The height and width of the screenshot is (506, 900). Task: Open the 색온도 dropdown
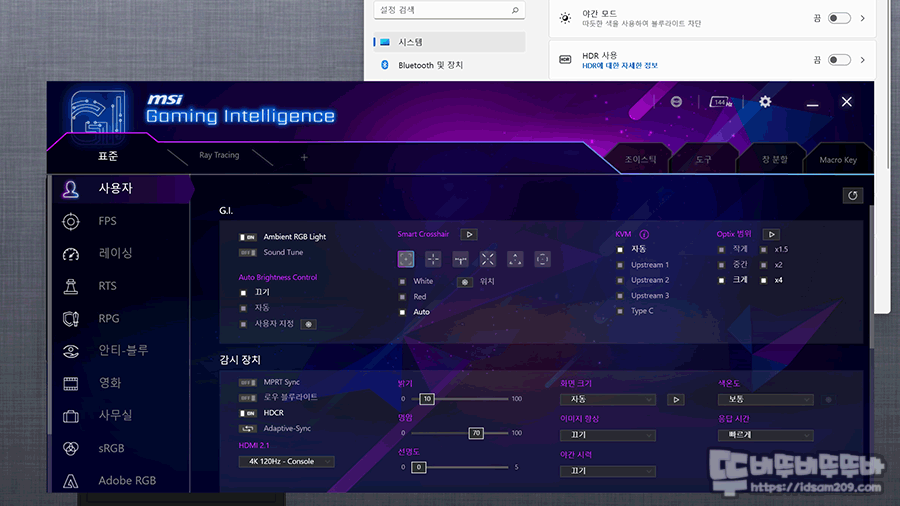click(x=766, y=399)
